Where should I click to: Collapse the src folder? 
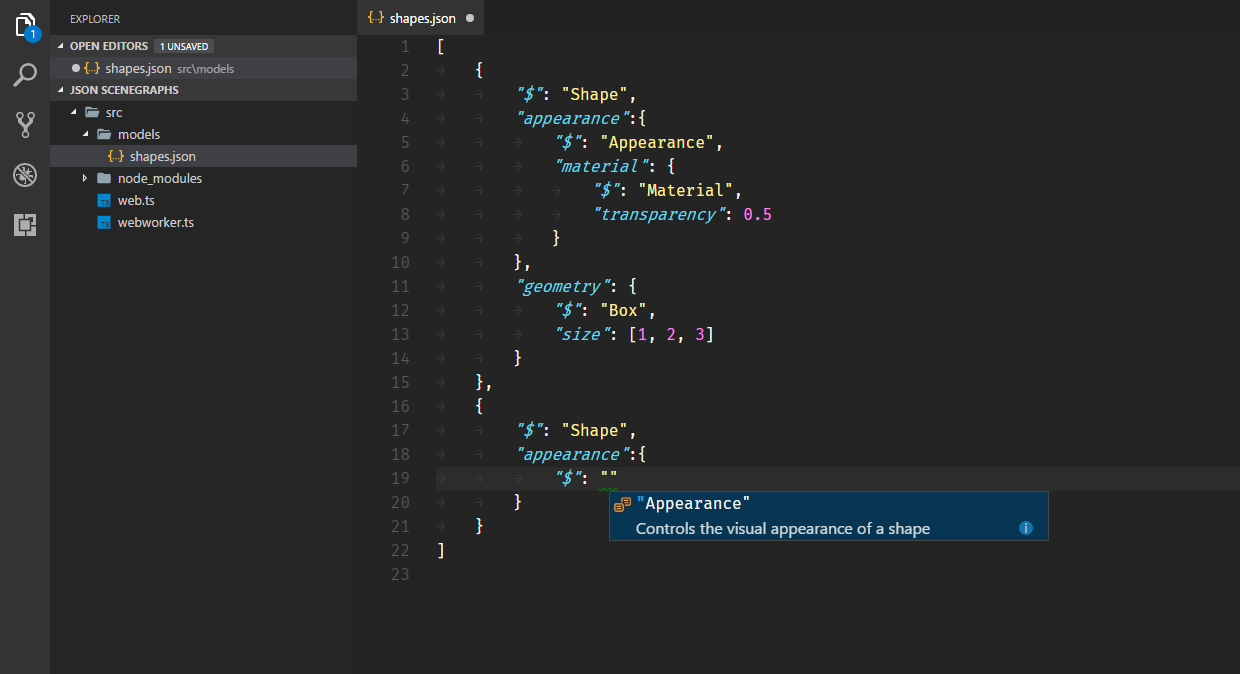73,112
